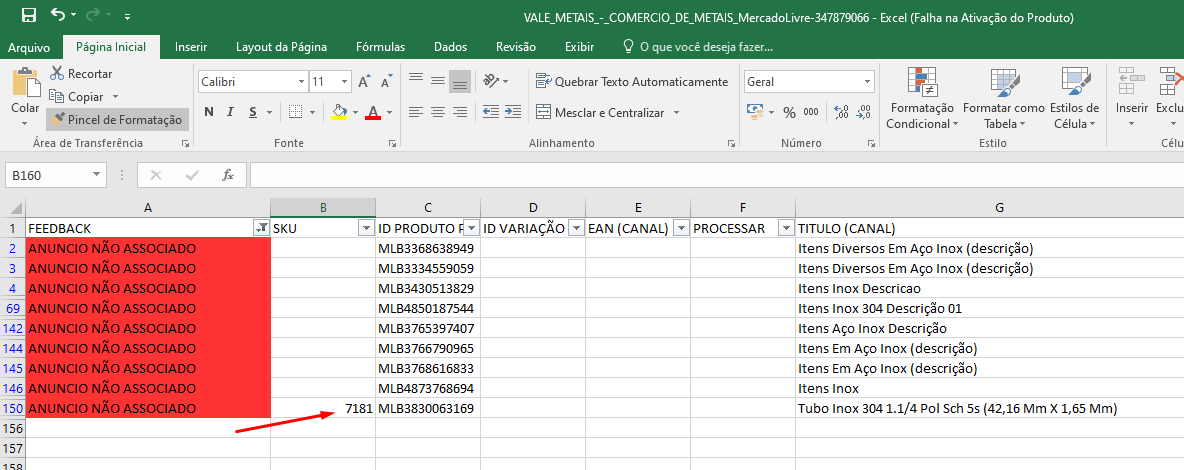Open the Arquivo menu

tap(29, 47)
